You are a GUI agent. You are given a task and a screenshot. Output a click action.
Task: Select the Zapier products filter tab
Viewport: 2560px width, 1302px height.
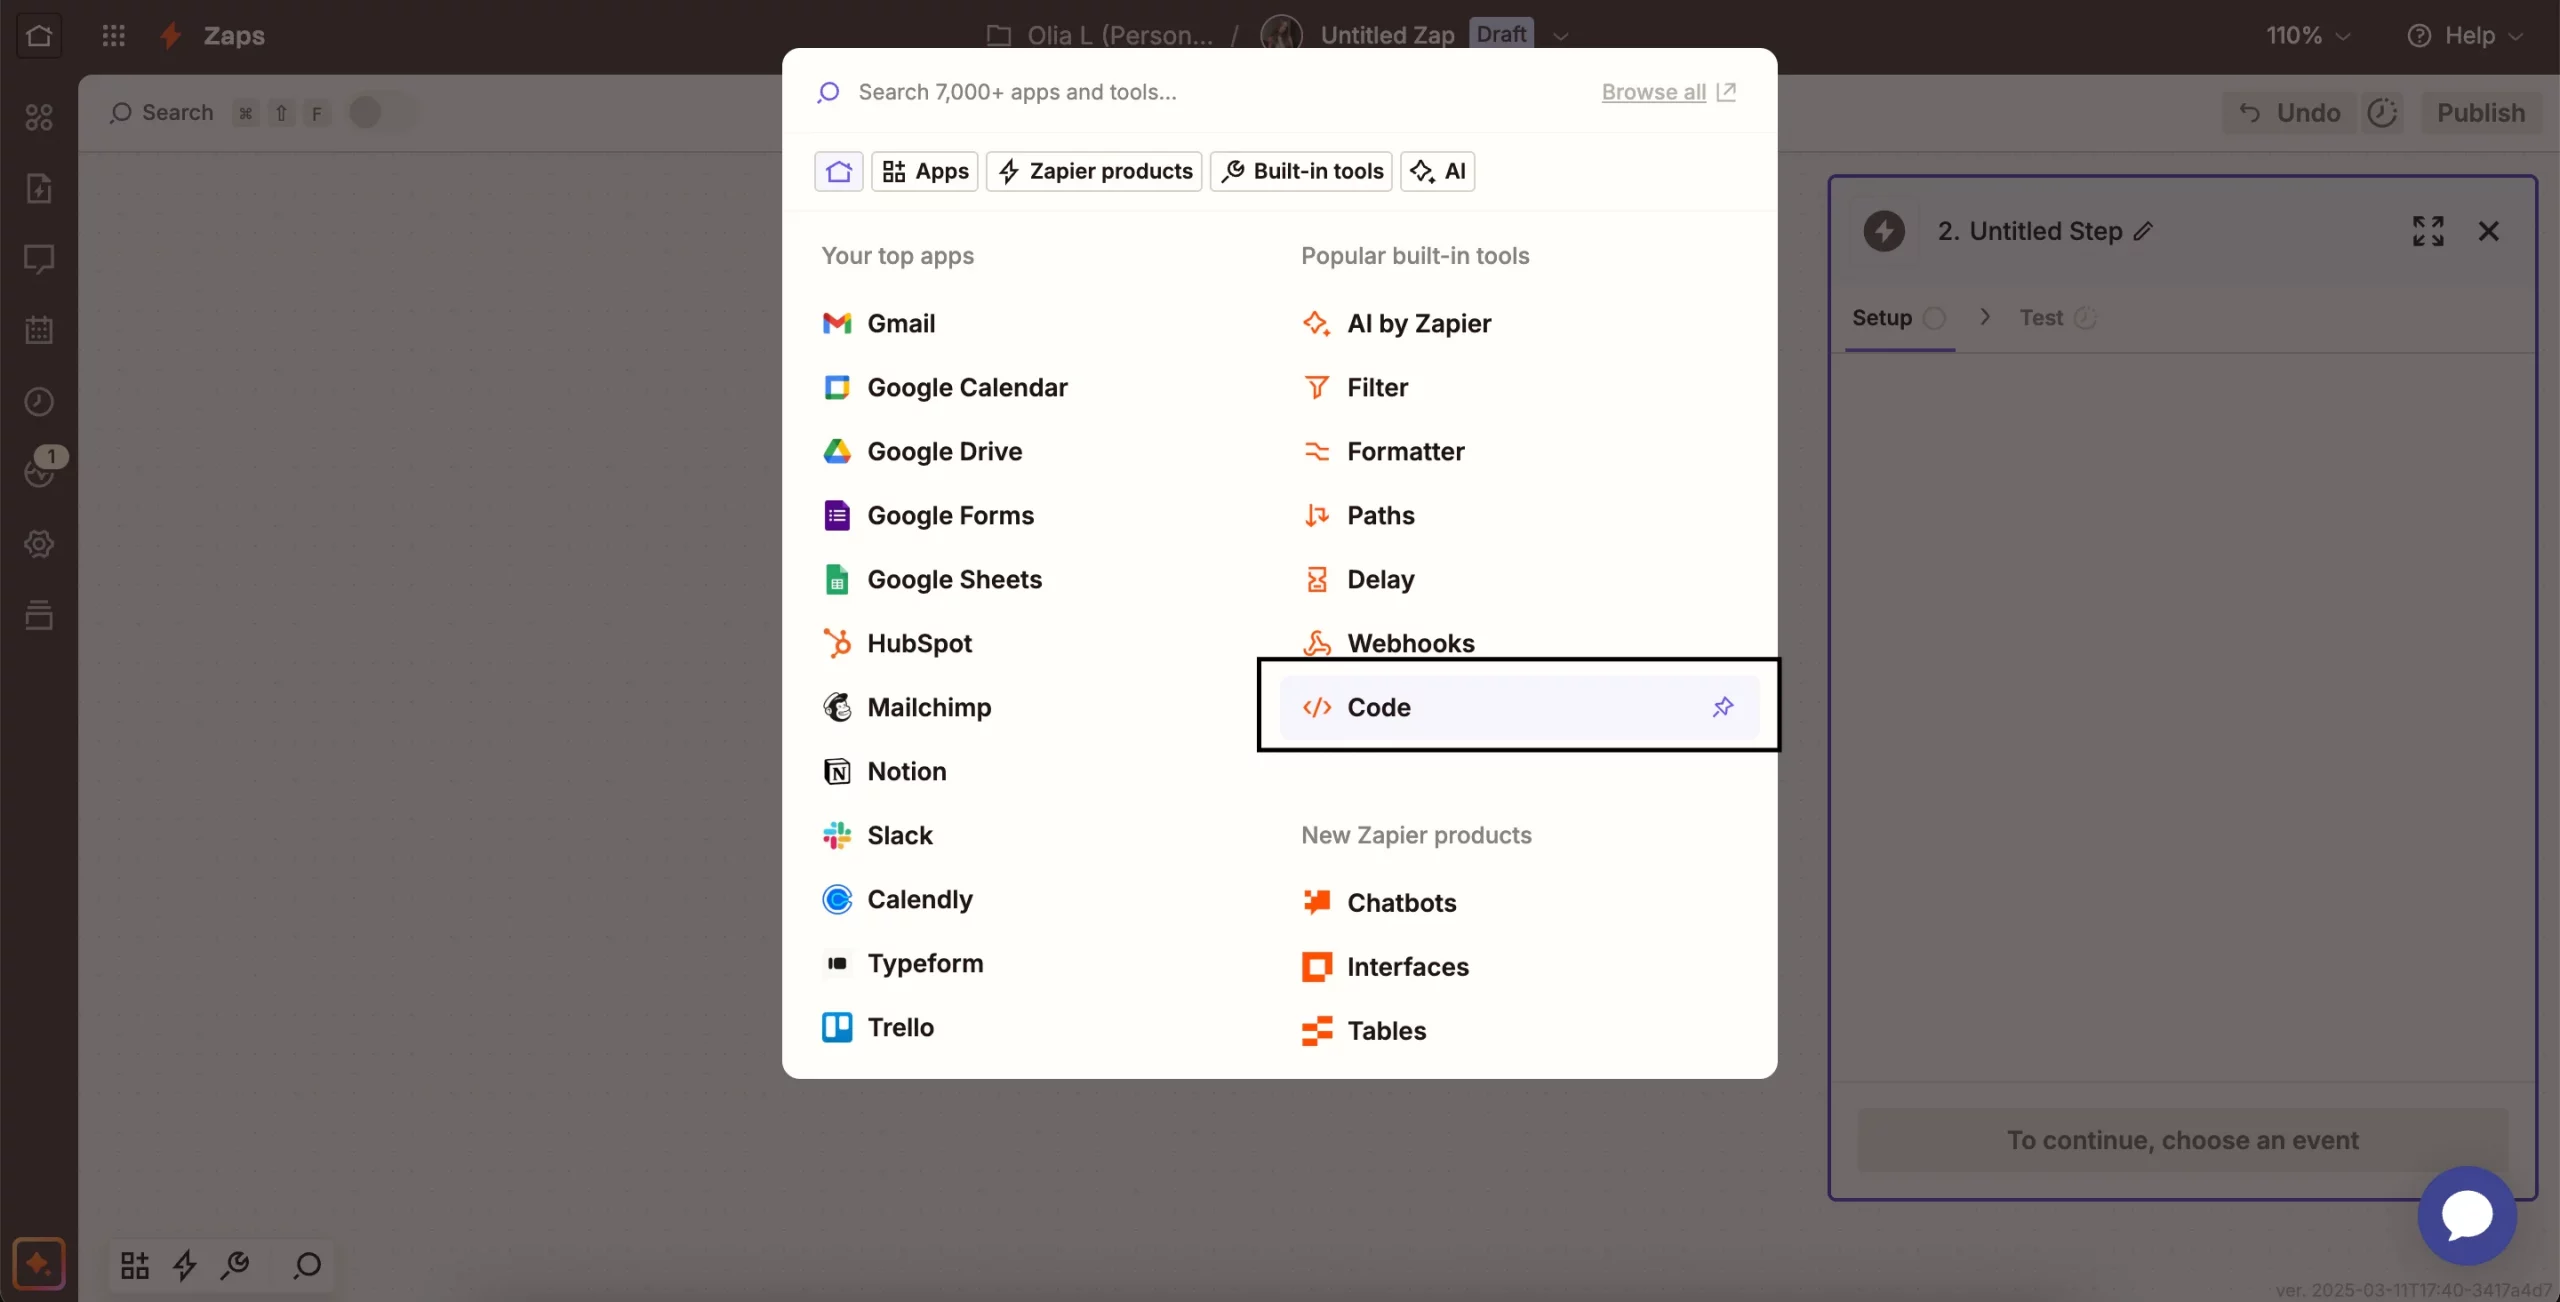click(1094, 171)
